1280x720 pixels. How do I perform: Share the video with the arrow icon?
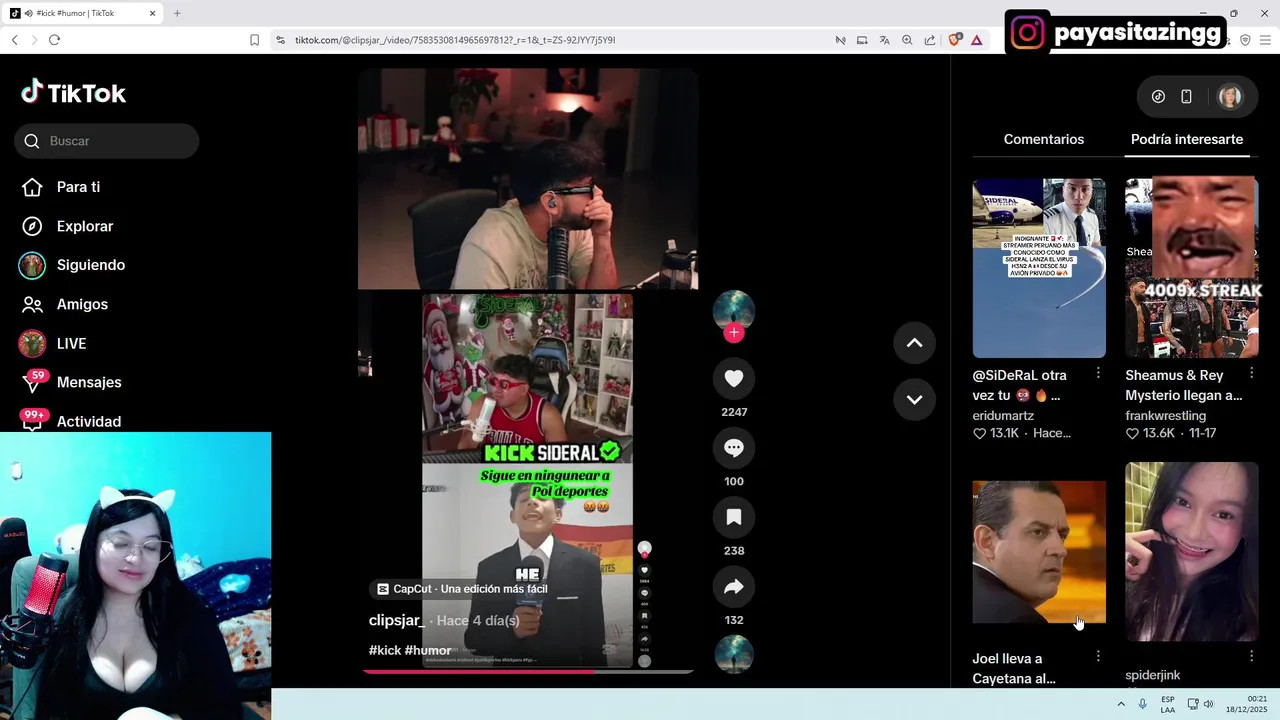tap(734, 586)
